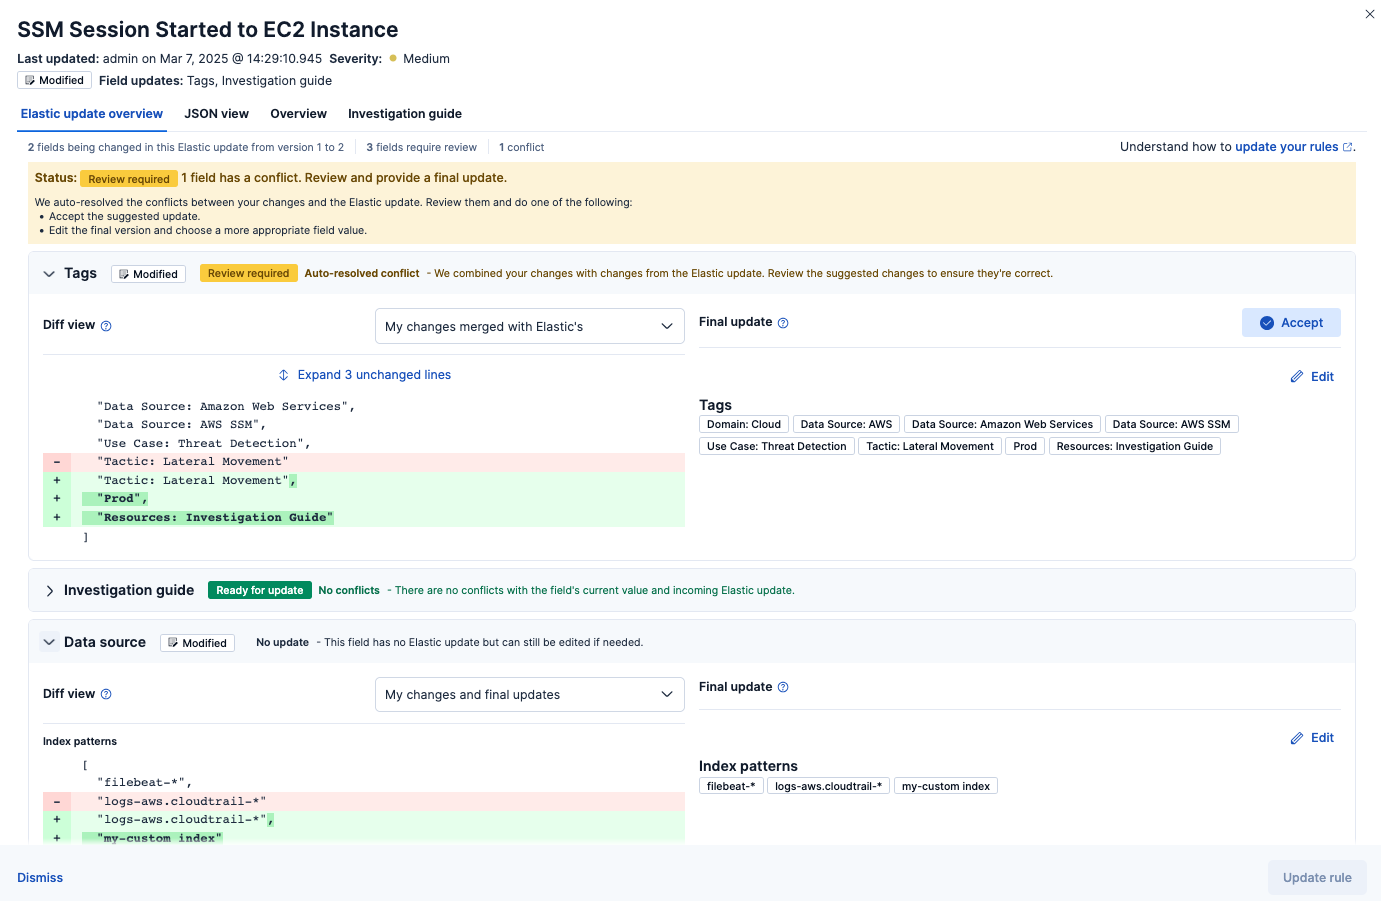
Task: Click the Review required badge in Tags header
Action: click(248, 273)
